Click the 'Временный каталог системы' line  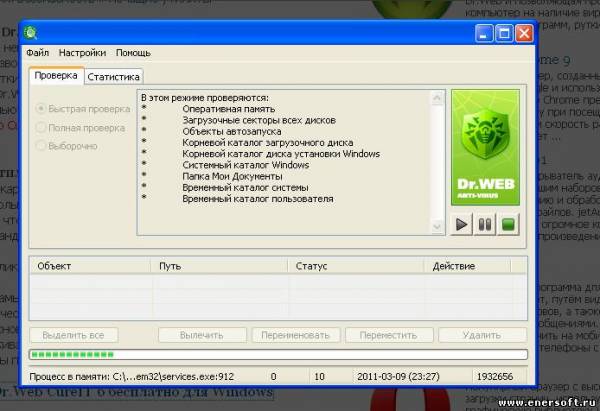tap(245, 188)
